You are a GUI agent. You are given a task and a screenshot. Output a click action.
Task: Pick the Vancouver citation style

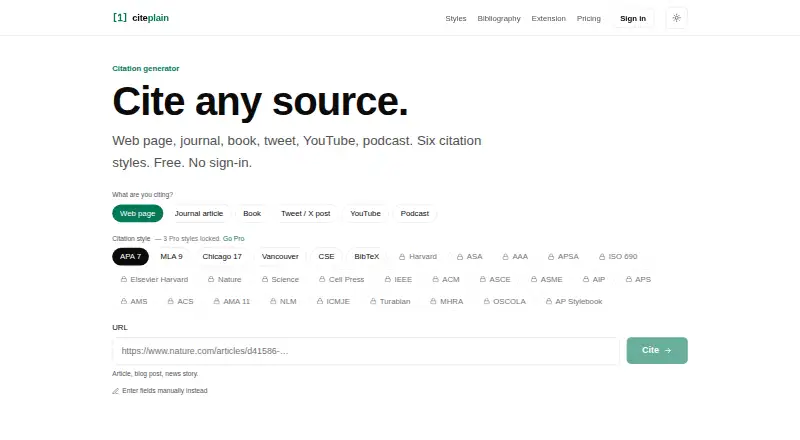click(280, 257)
